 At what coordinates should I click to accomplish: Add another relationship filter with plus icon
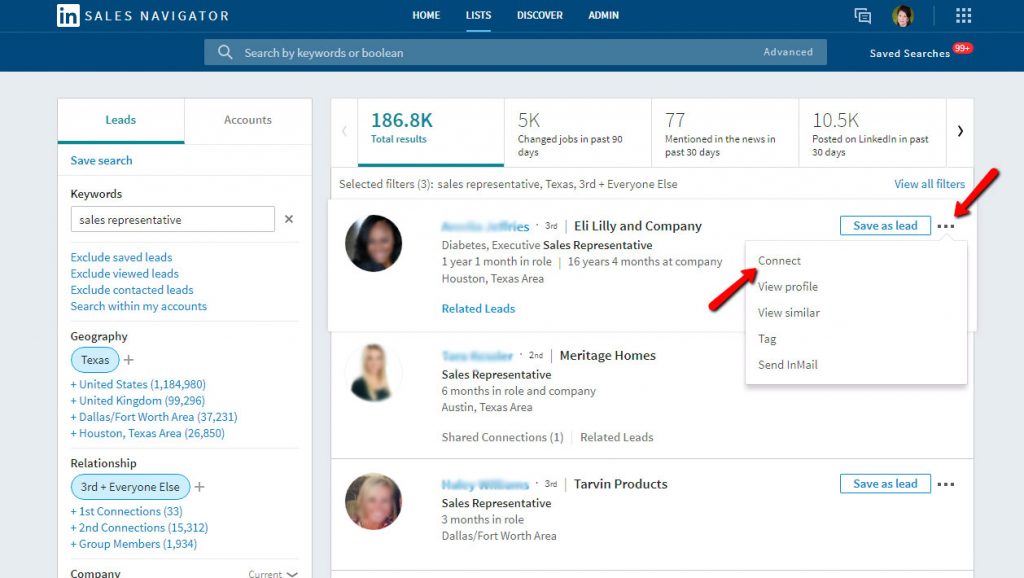pos(200,487)
